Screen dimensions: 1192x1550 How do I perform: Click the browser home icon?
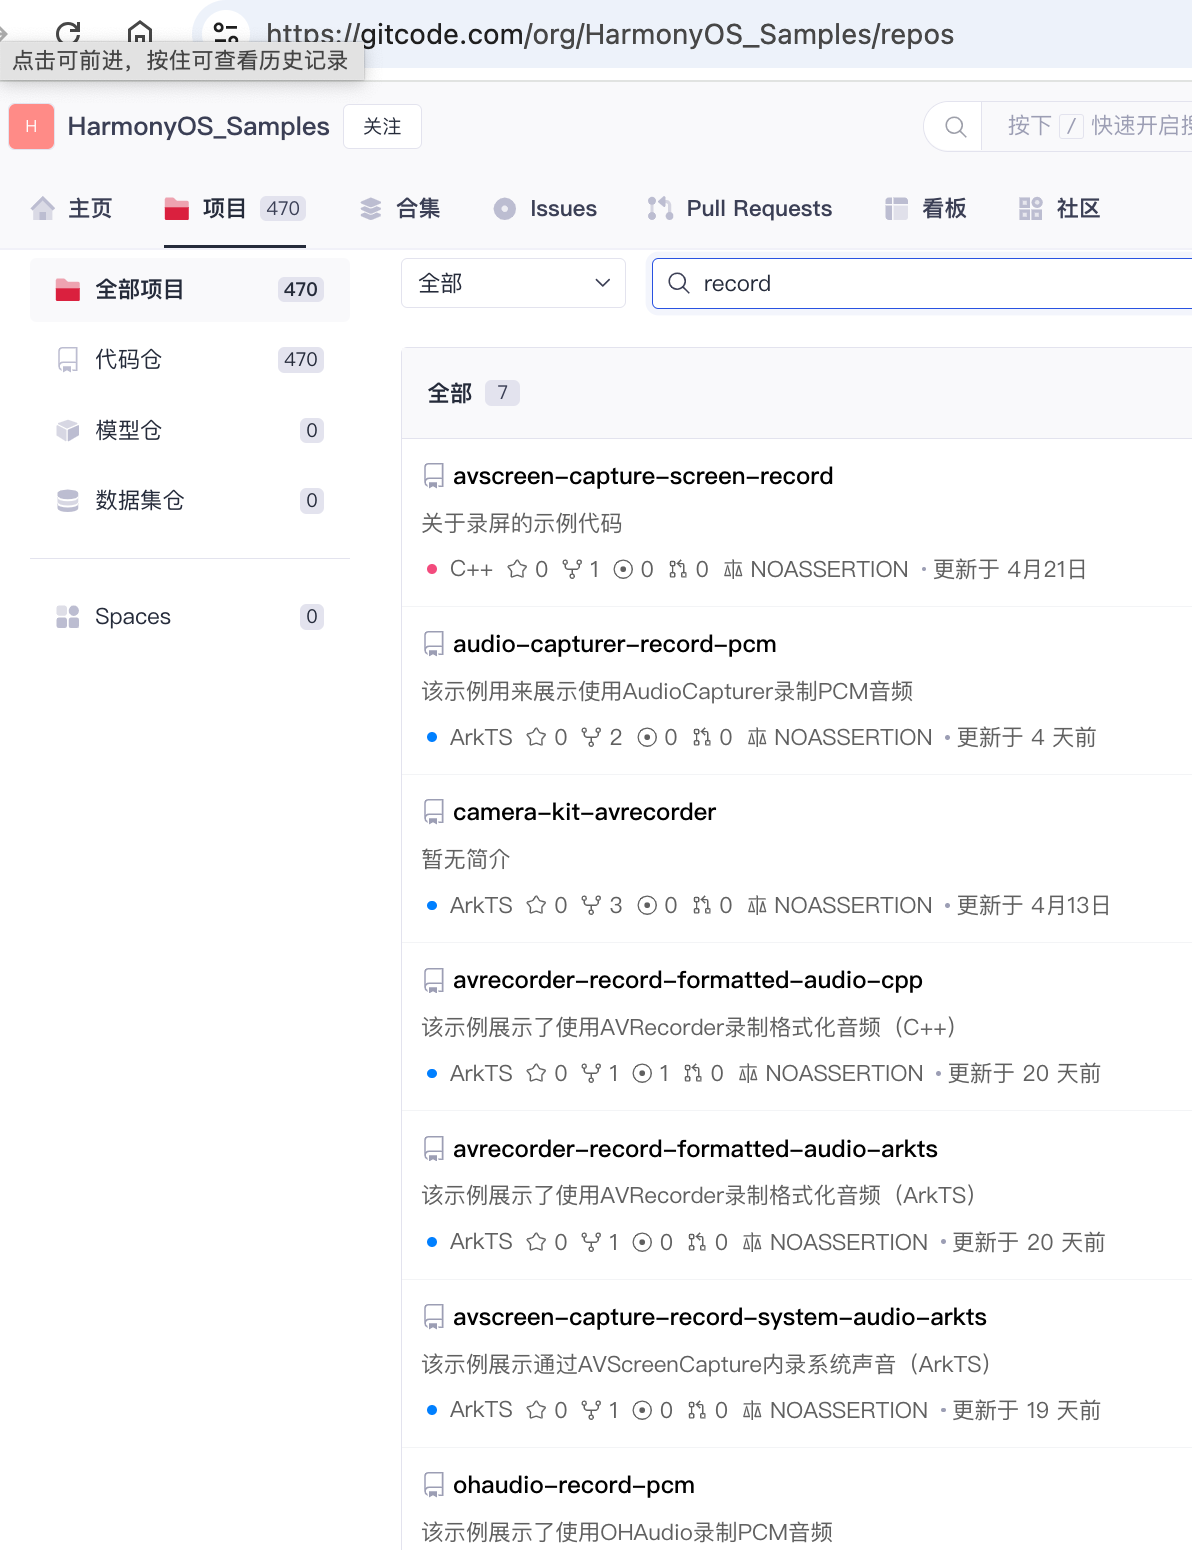(140, 32)
